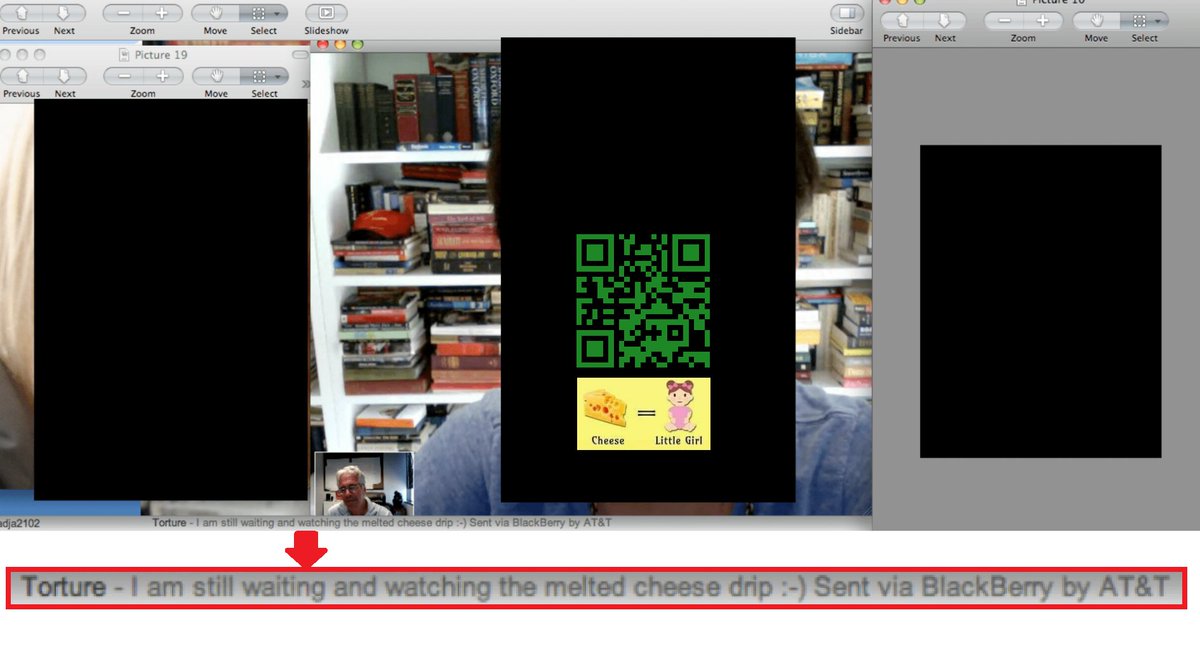Zoom in with plus in Picture 19 window

162,76
